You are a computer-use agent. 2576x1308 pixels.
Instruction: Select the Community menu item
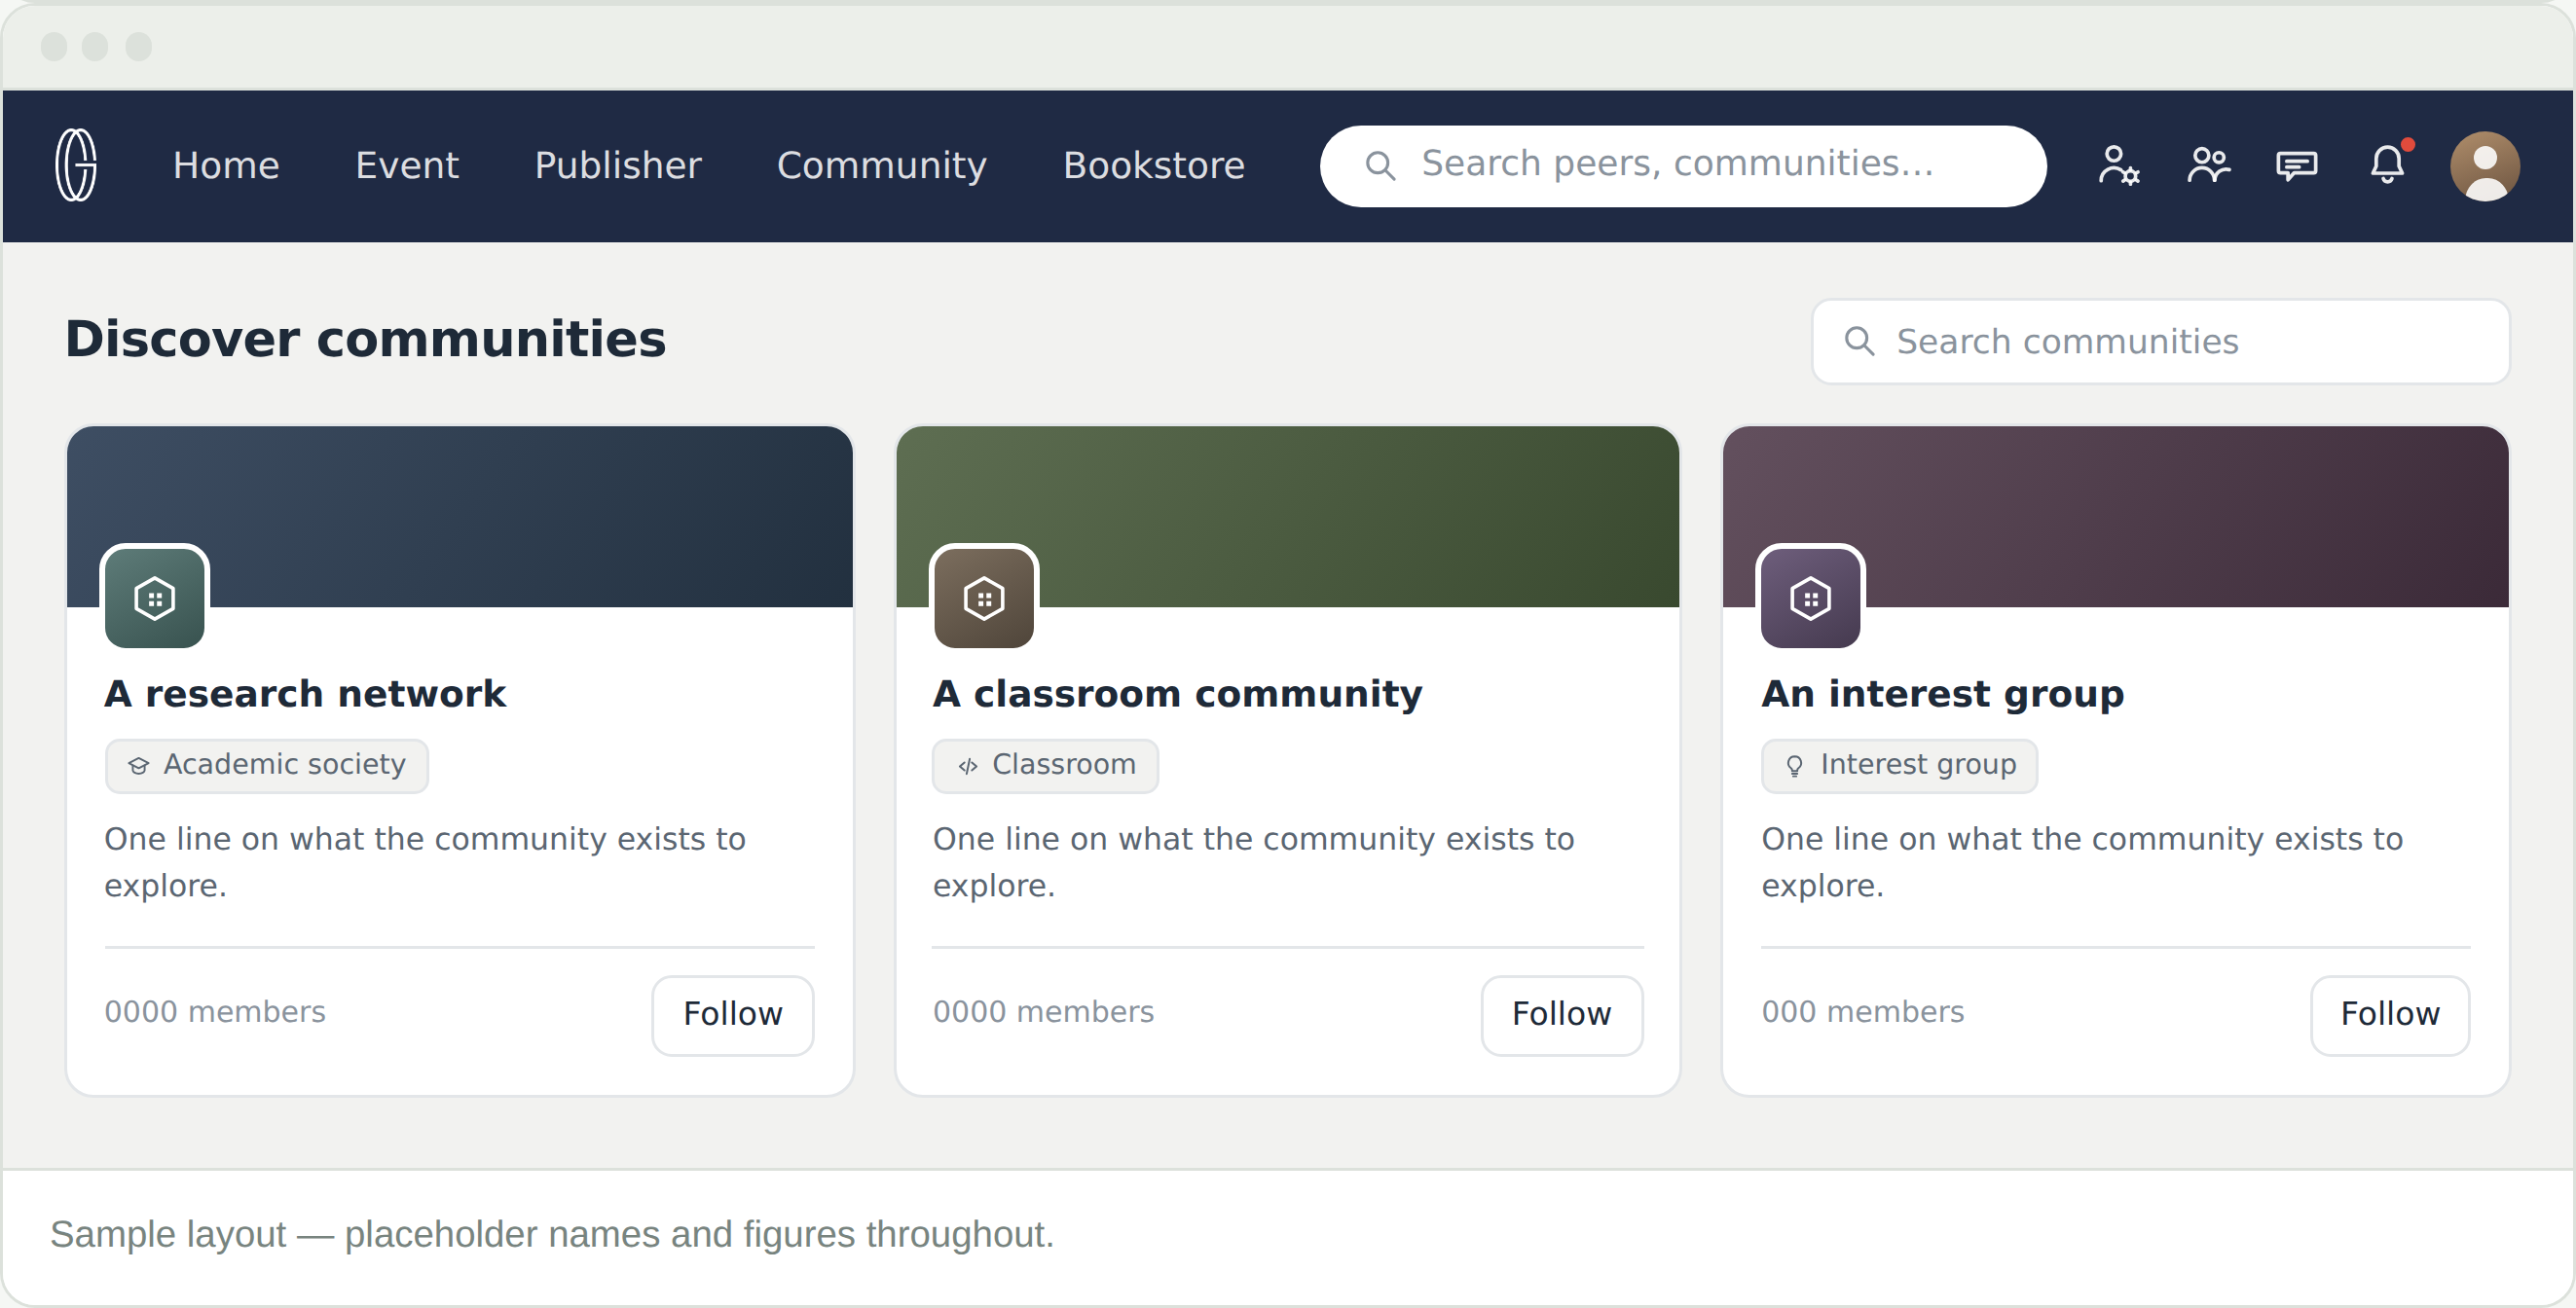[x=882, y=166]
